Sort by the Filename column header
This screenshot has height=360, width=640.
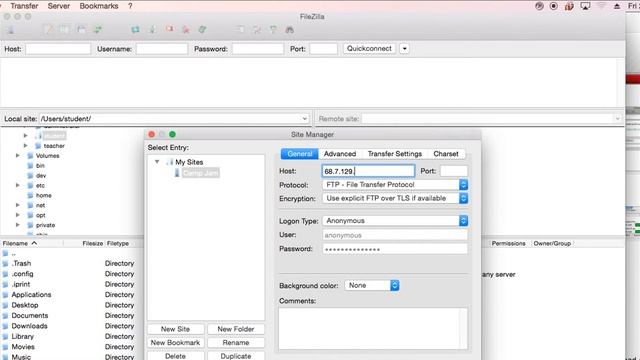click(x=15, y=243)
